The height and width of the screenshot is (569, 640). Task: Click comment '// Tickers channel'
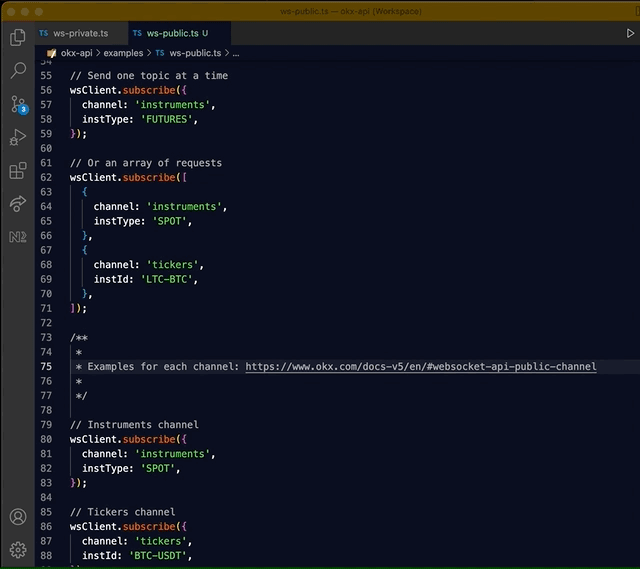122,512
